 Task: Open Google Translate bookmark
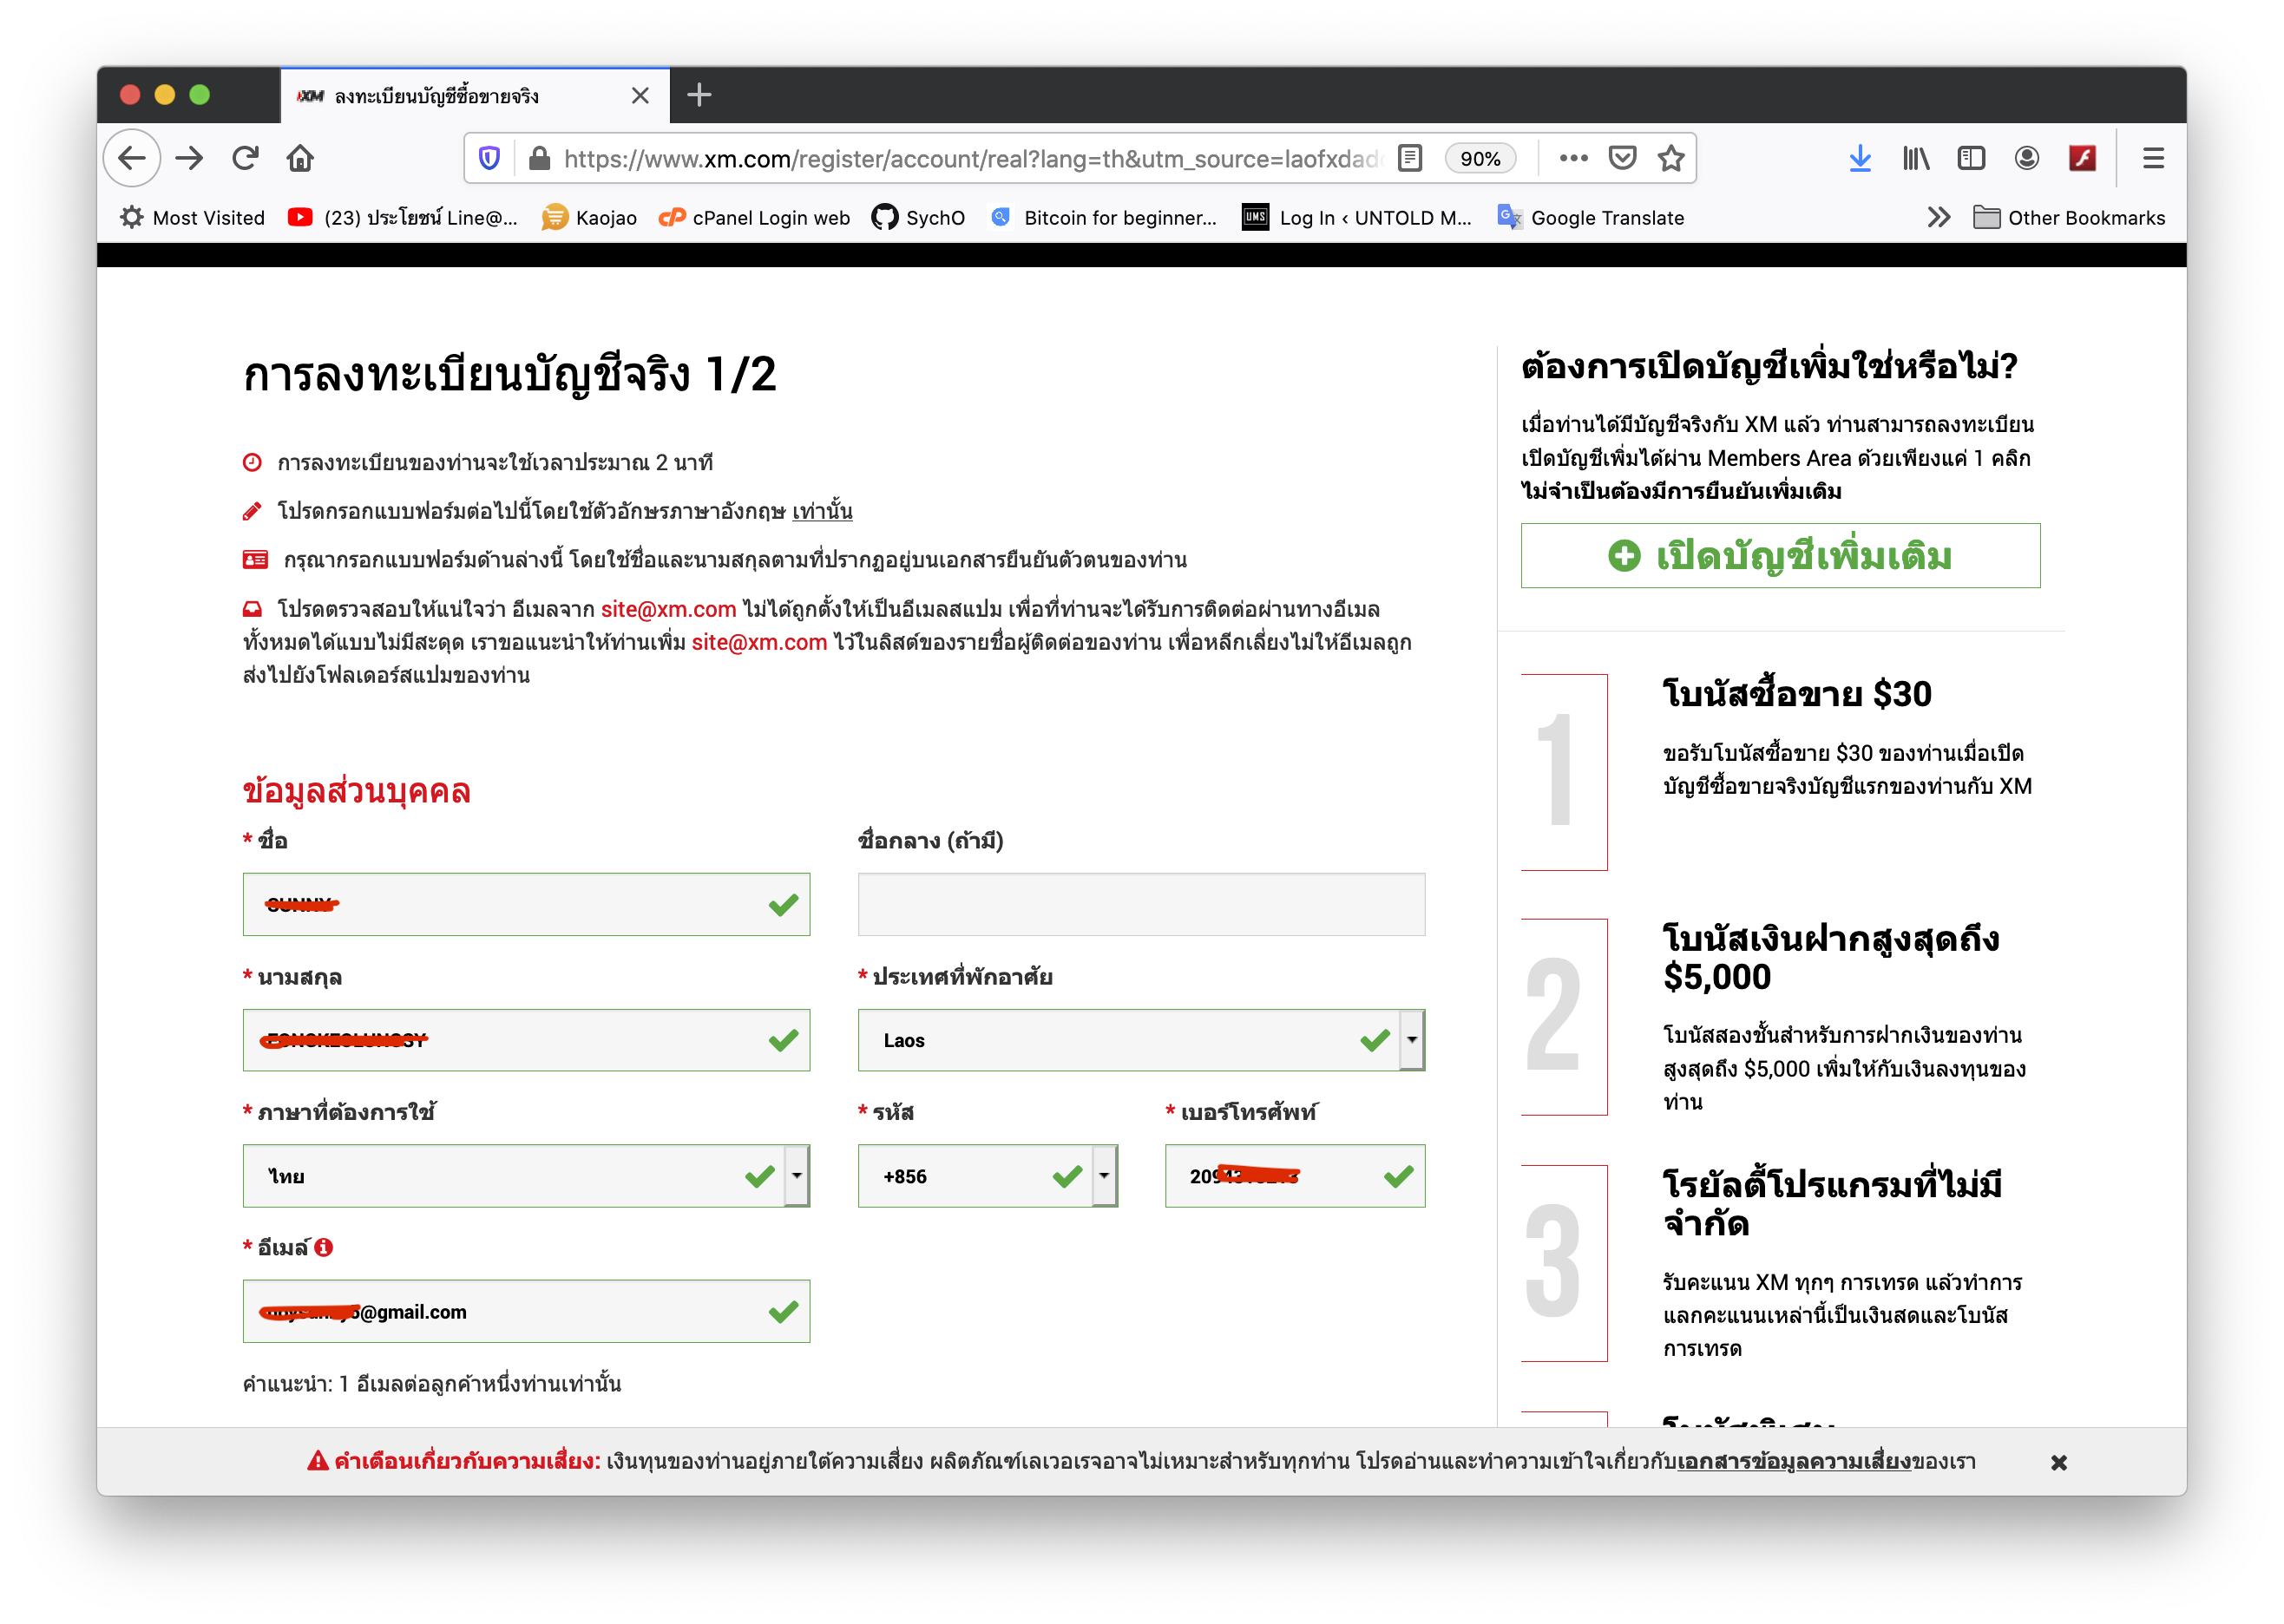point(1591,218)
